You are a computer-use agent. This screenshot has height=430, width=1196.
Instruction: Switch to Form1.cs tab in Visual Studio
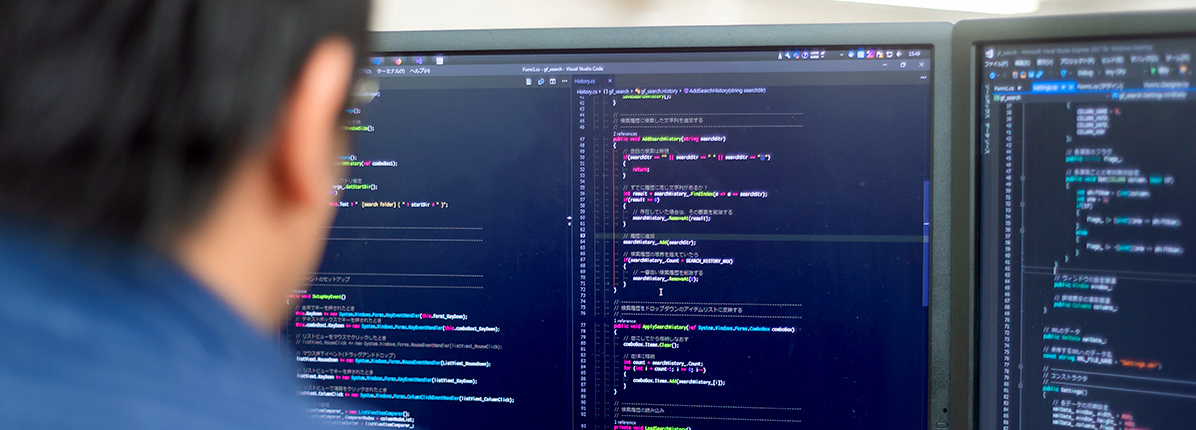(x=1005, y=88)
